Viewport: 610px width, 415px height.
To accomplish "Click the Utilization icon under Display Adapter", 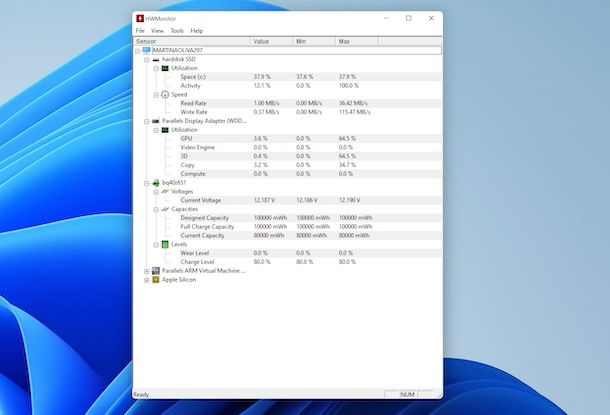I will click(165, 130).
